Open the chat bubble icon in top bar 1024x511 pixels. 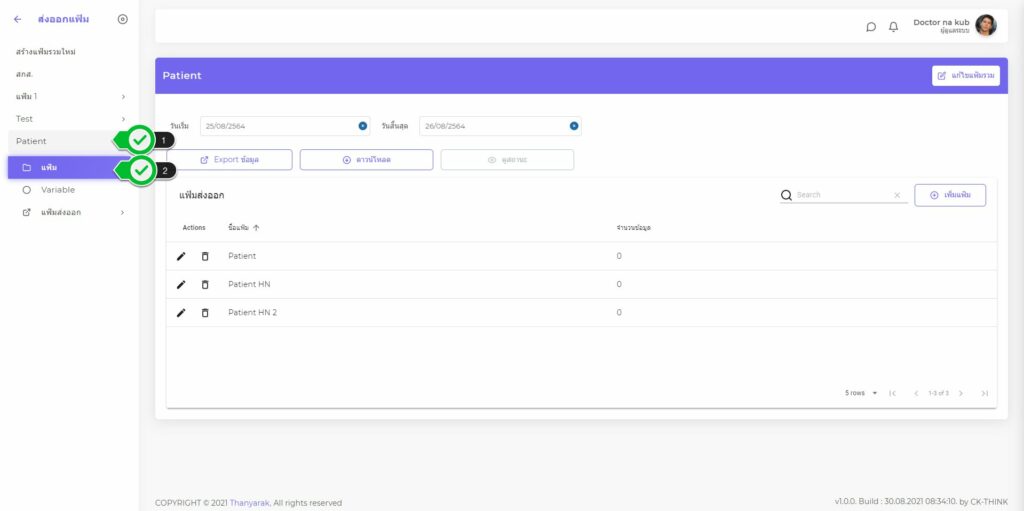pos(871,27)
